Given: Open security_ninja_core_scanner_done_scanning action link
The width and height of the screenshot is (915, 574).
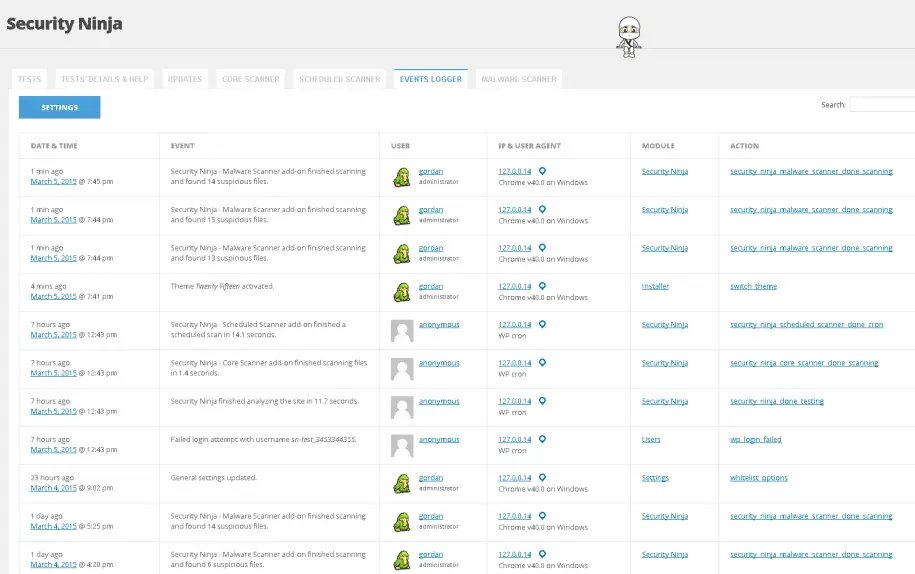Looking at the screenshot, I should click(x=804, y=363).
